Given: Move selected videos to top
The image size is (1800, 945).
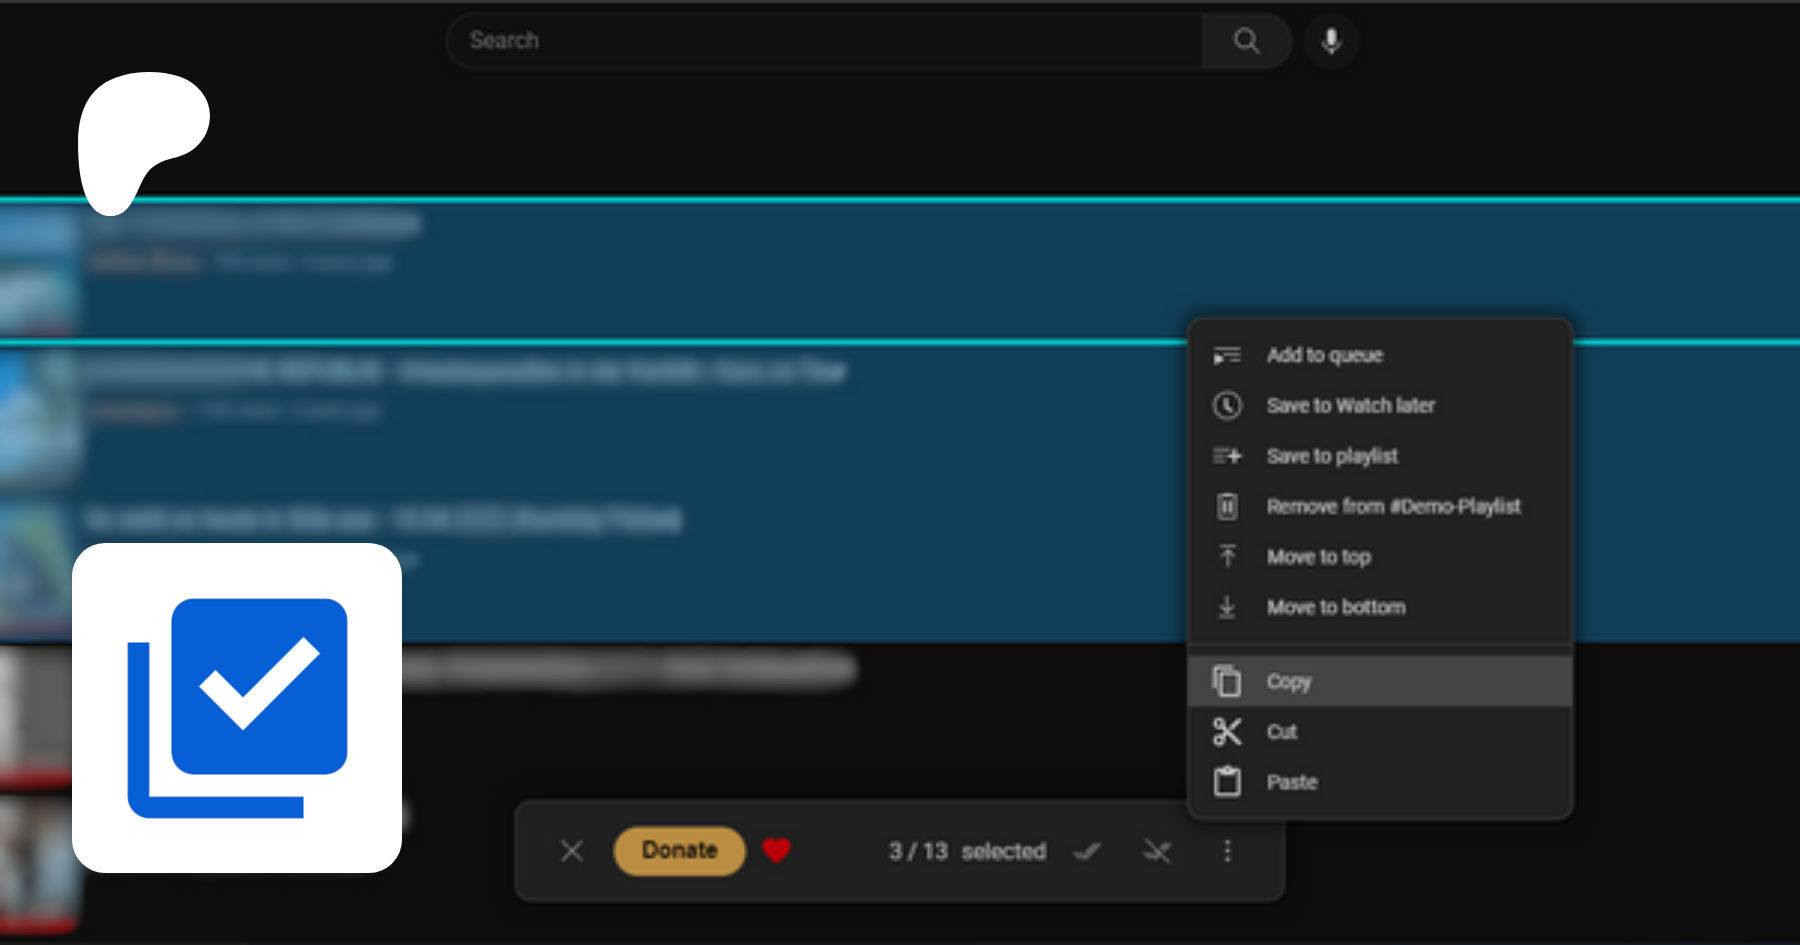Looking at the screenshot, I should (x=1318, y=557).
